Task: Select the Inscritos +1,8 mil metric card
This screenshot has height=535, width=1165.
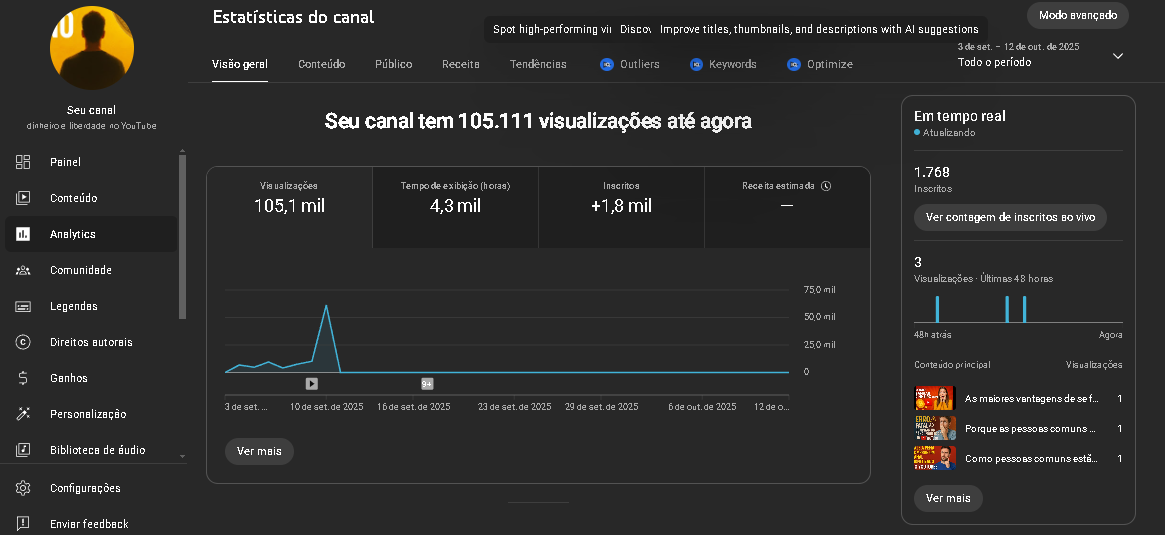Action: 621,207
